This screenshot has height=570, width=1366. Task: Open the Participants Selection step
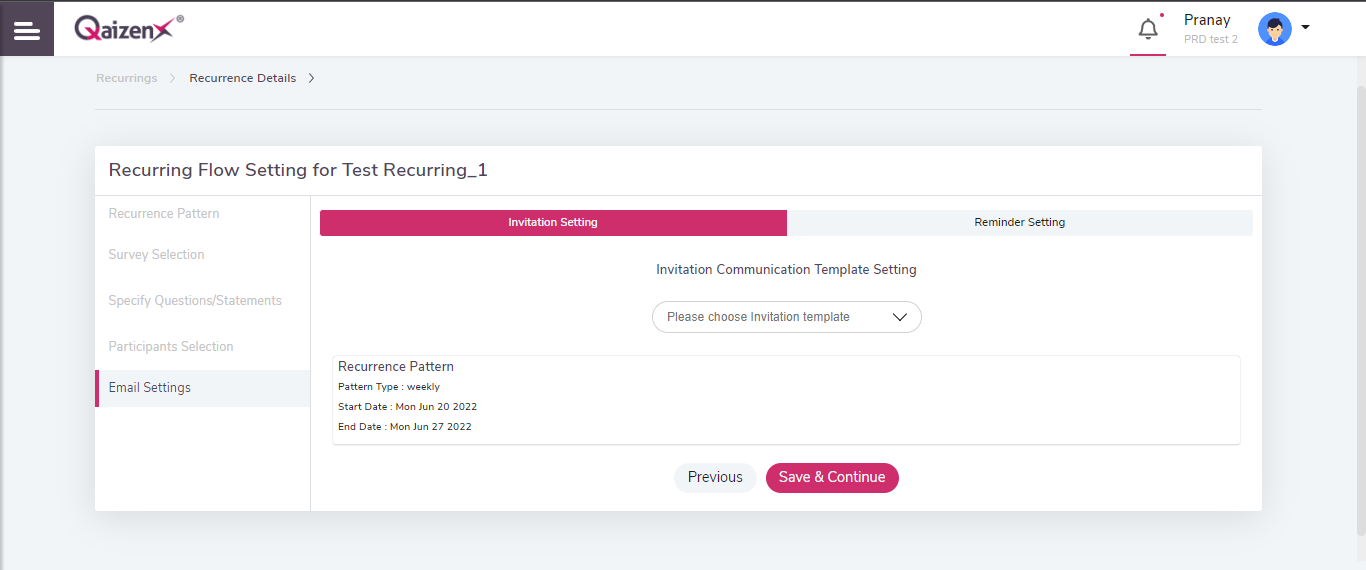171,346
